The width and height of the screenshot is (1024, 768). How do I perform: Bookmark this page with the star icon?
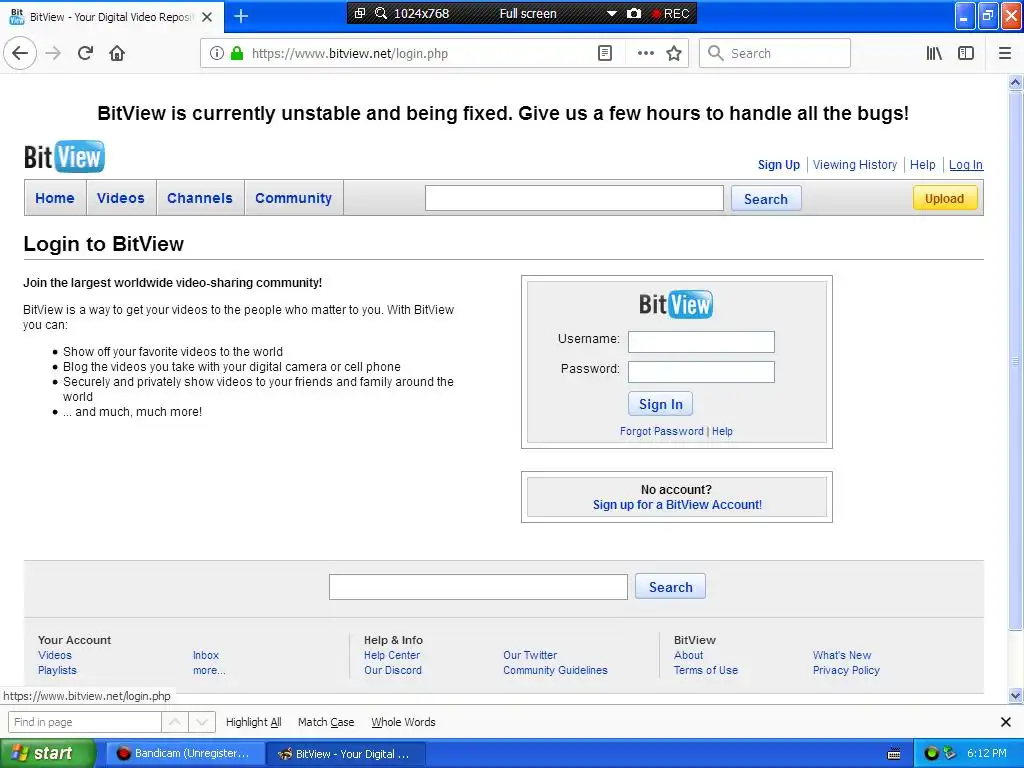tap(674, 54)
